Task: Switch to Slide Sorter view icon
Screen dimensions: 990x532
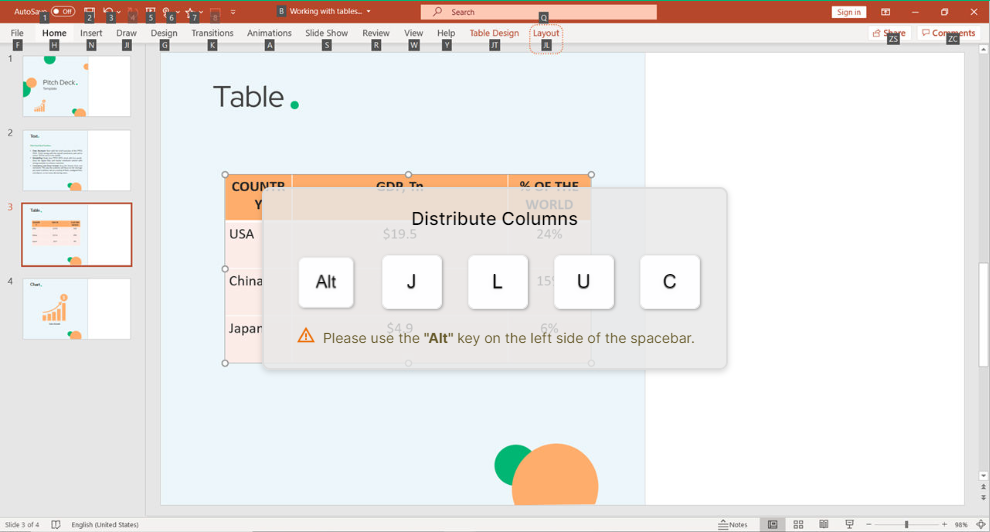Action: tap(798, 524)
